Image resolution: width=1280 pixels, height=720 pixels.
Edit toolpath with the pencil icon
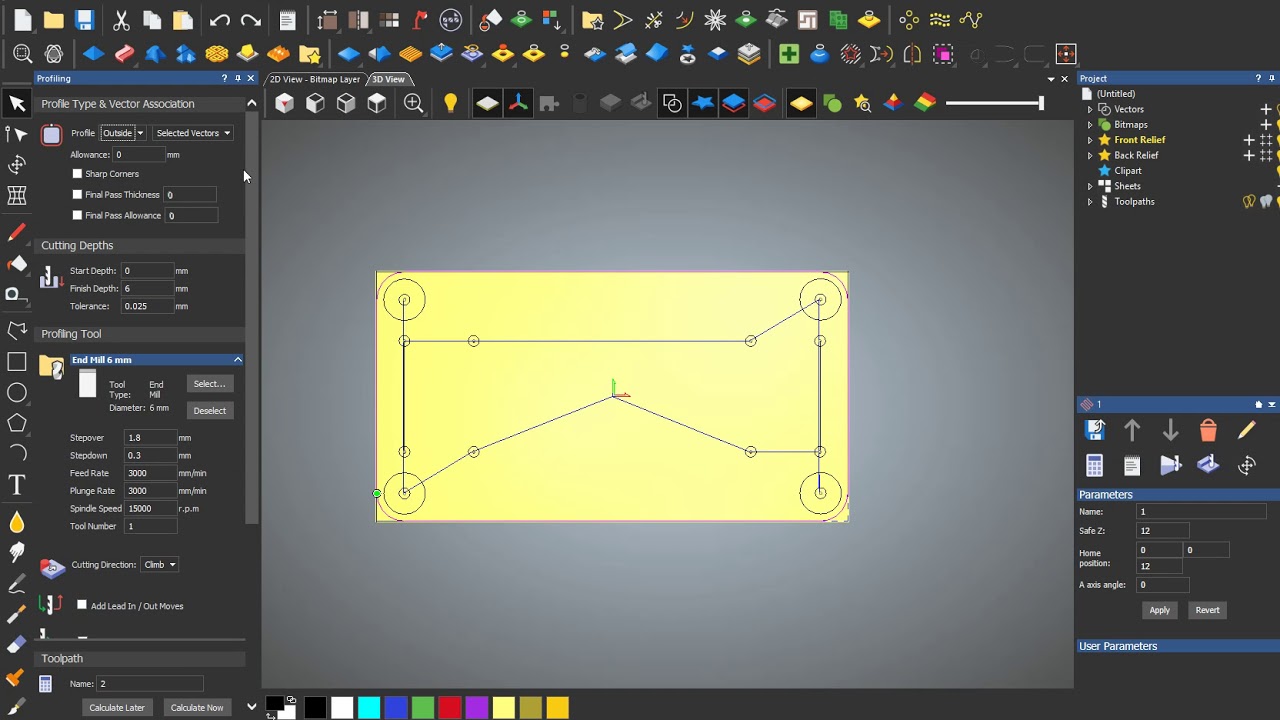click(1246, 430)
